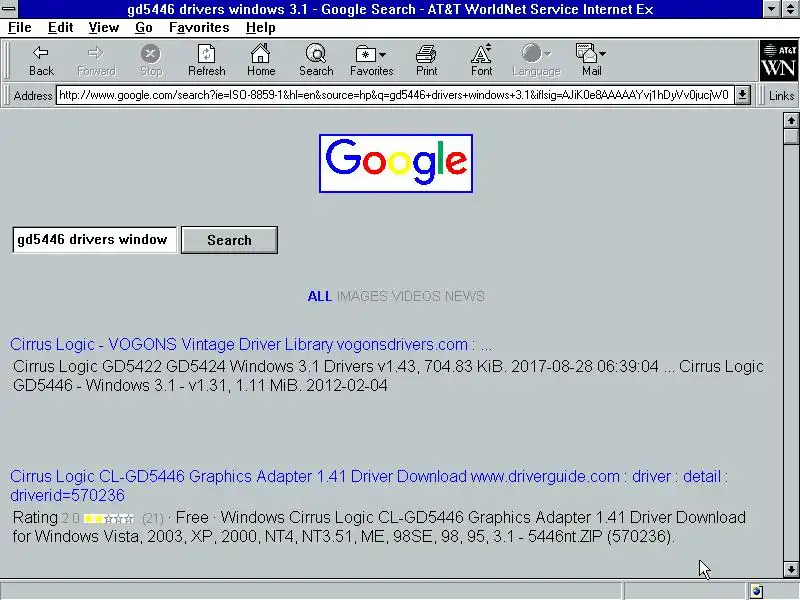Click the '(21)' review count text
This screenshot has height=600, width=800.
(x=153, y=518)
